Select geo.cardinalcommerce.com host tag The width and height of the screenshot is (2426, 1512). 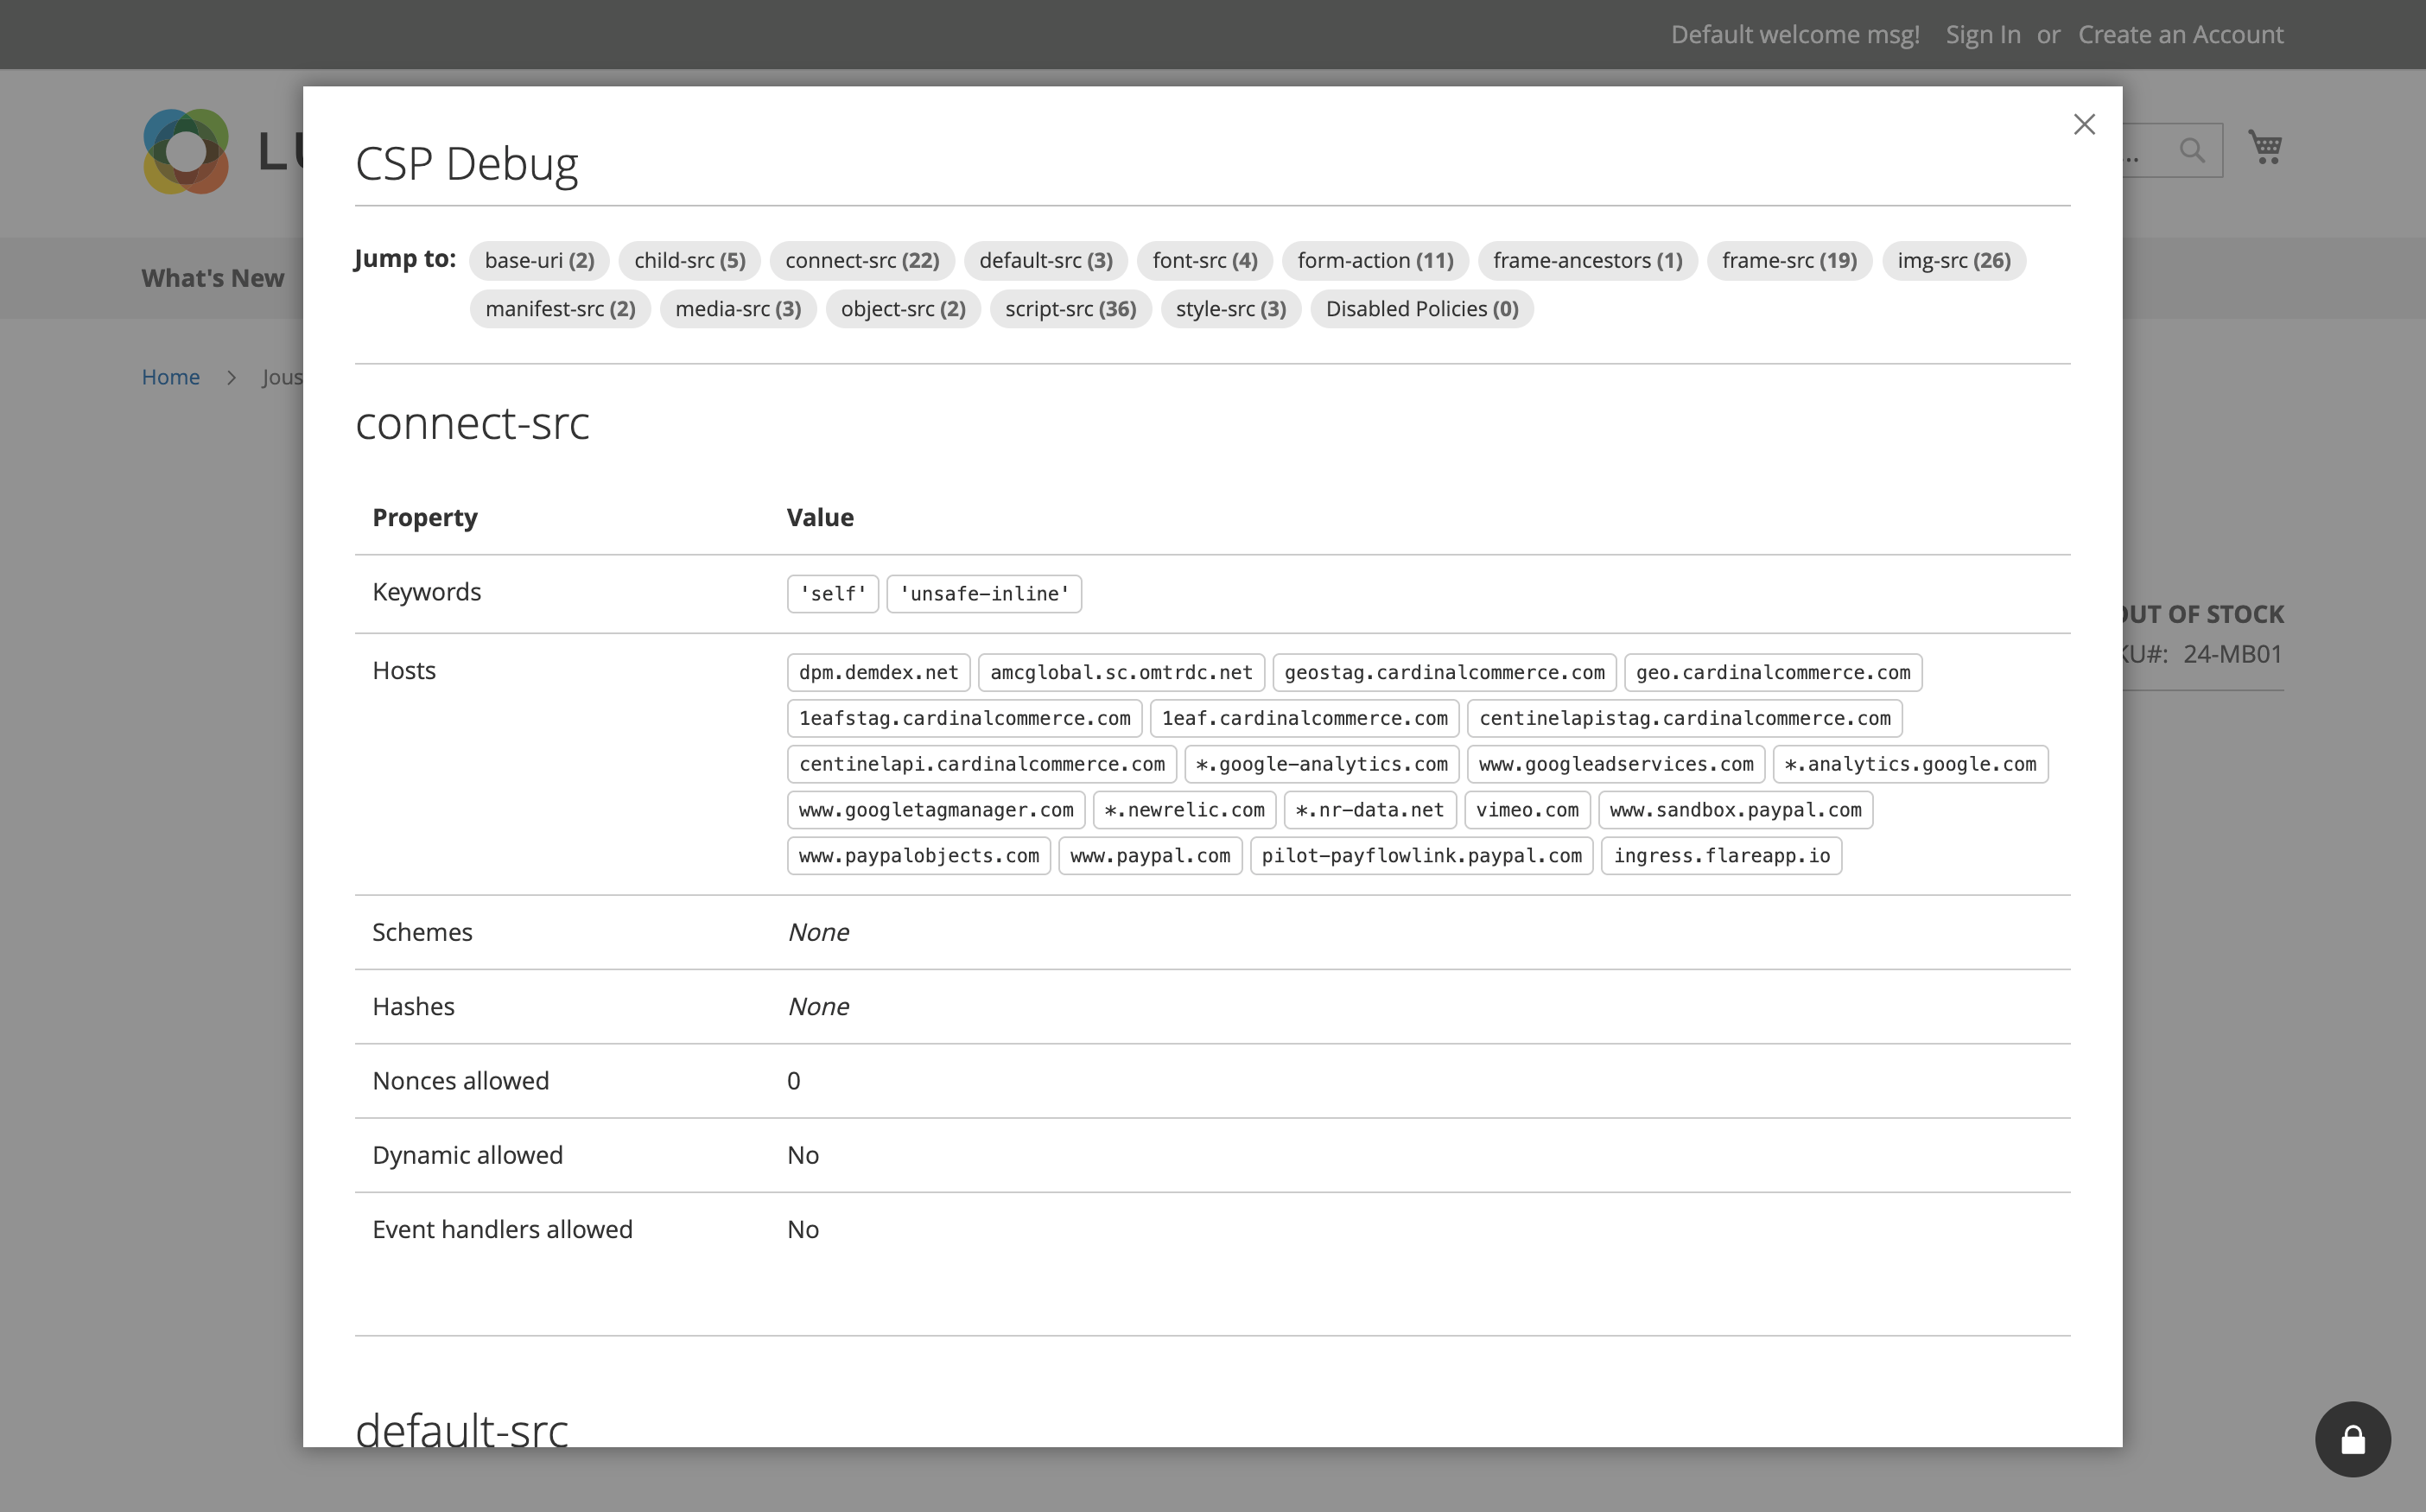pyautogui.click(x=1773, y=672)
